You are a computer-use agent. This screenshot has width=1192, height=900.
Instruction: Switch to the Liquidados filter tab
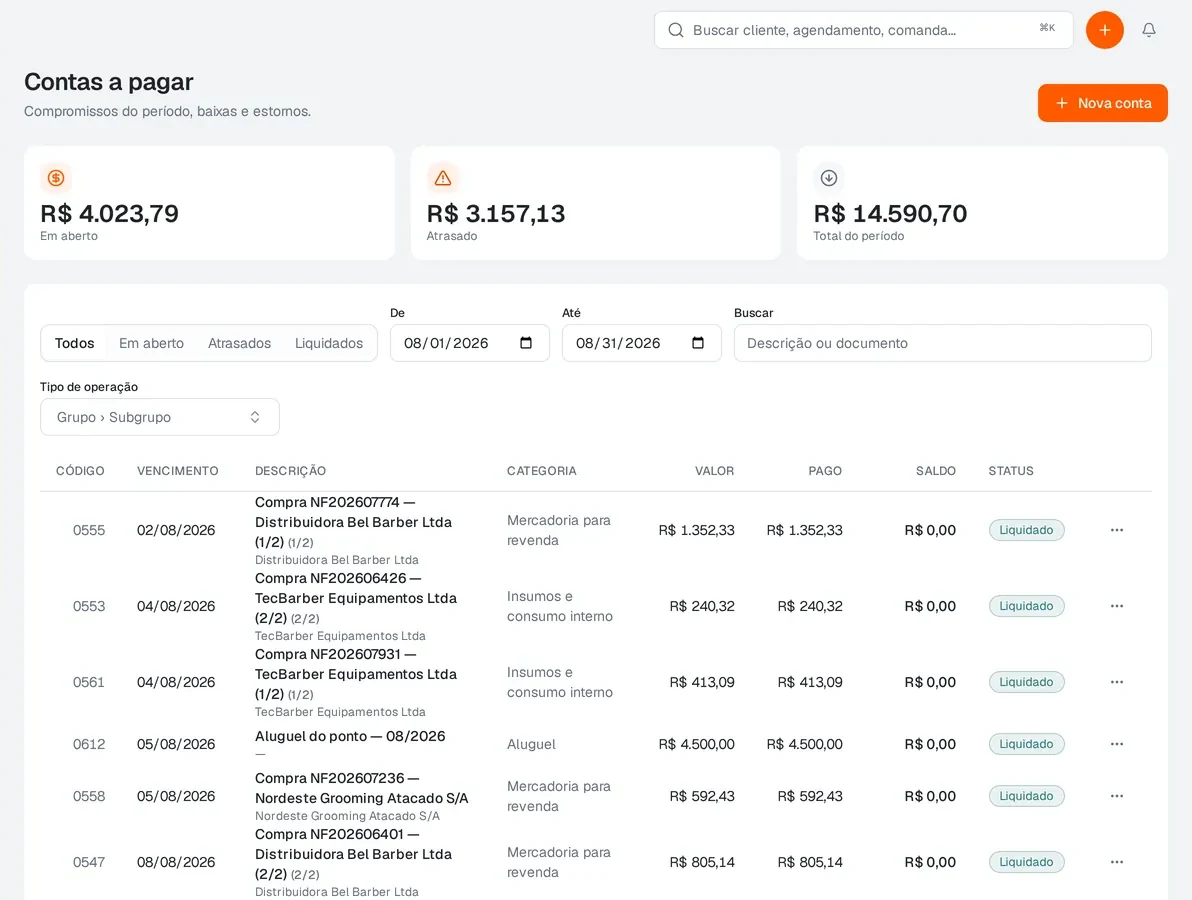329,344
